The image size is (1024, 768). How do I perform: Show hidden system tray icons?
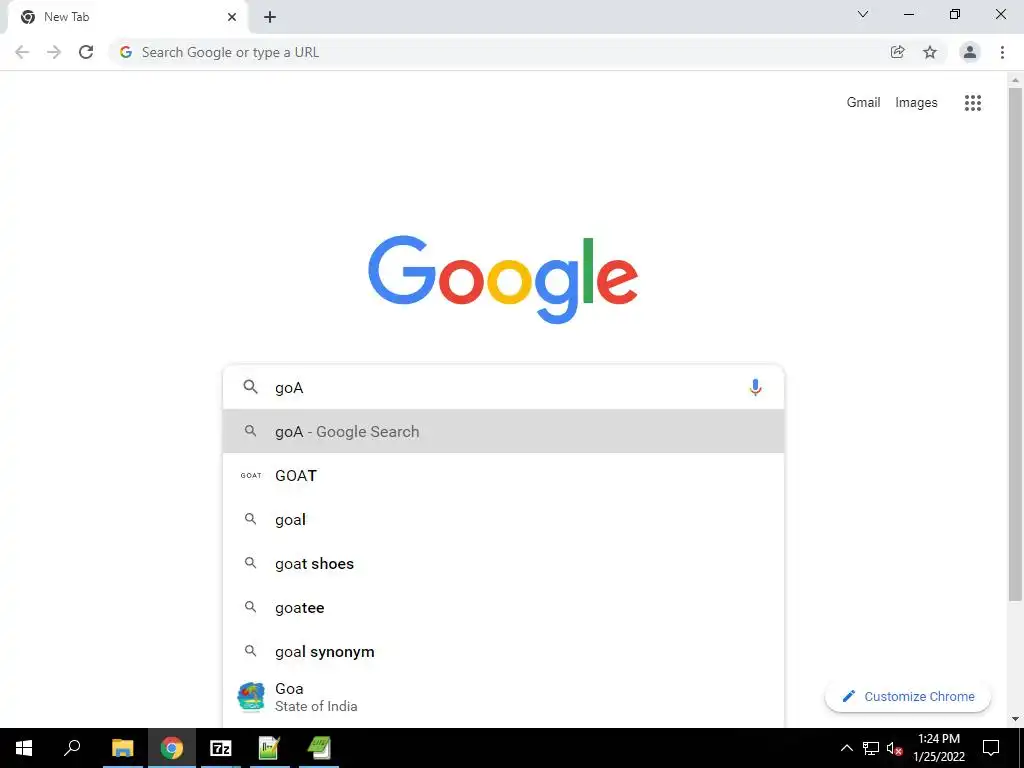point(846,748)
